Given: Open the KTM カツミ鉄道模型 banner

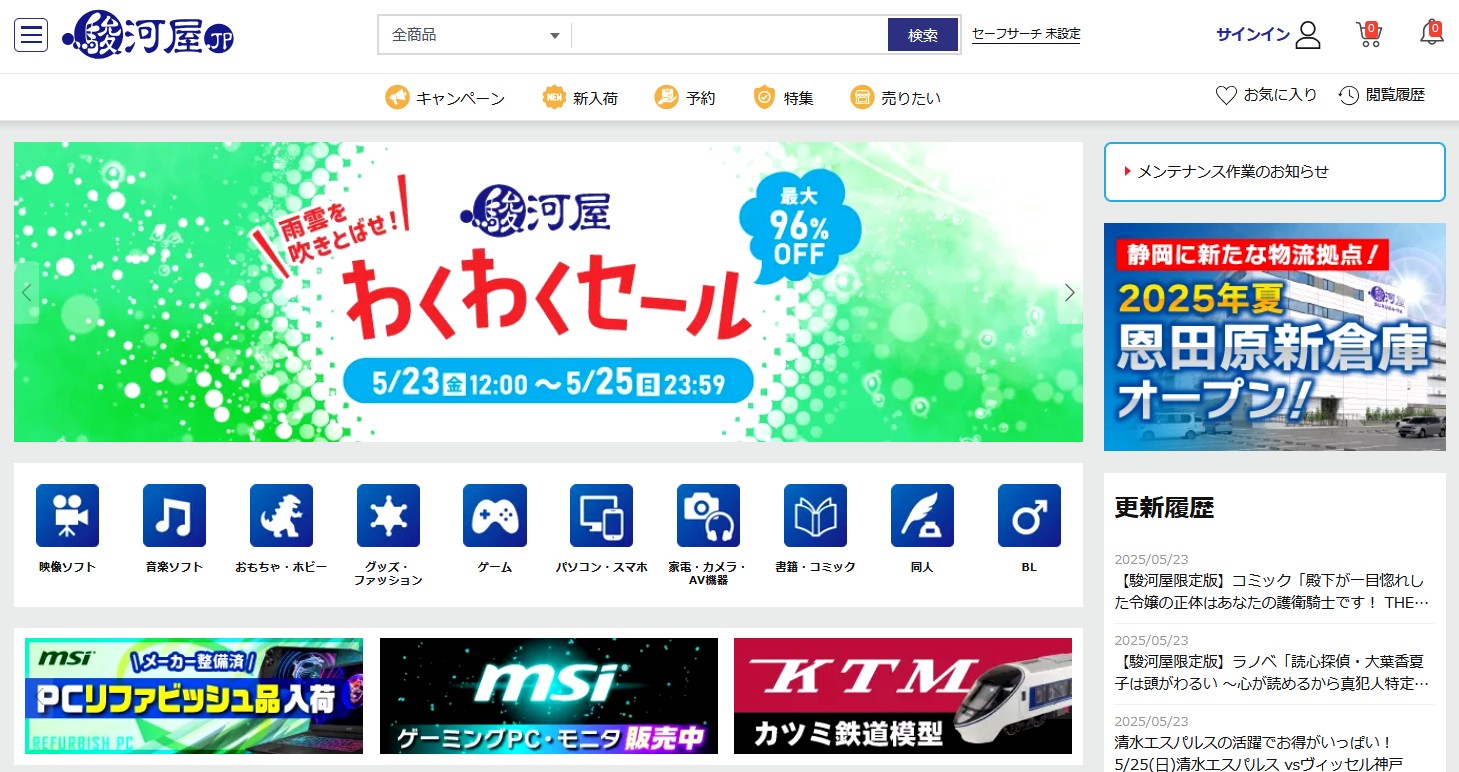Looking at the screenshot, I should (x=903, y=696).
